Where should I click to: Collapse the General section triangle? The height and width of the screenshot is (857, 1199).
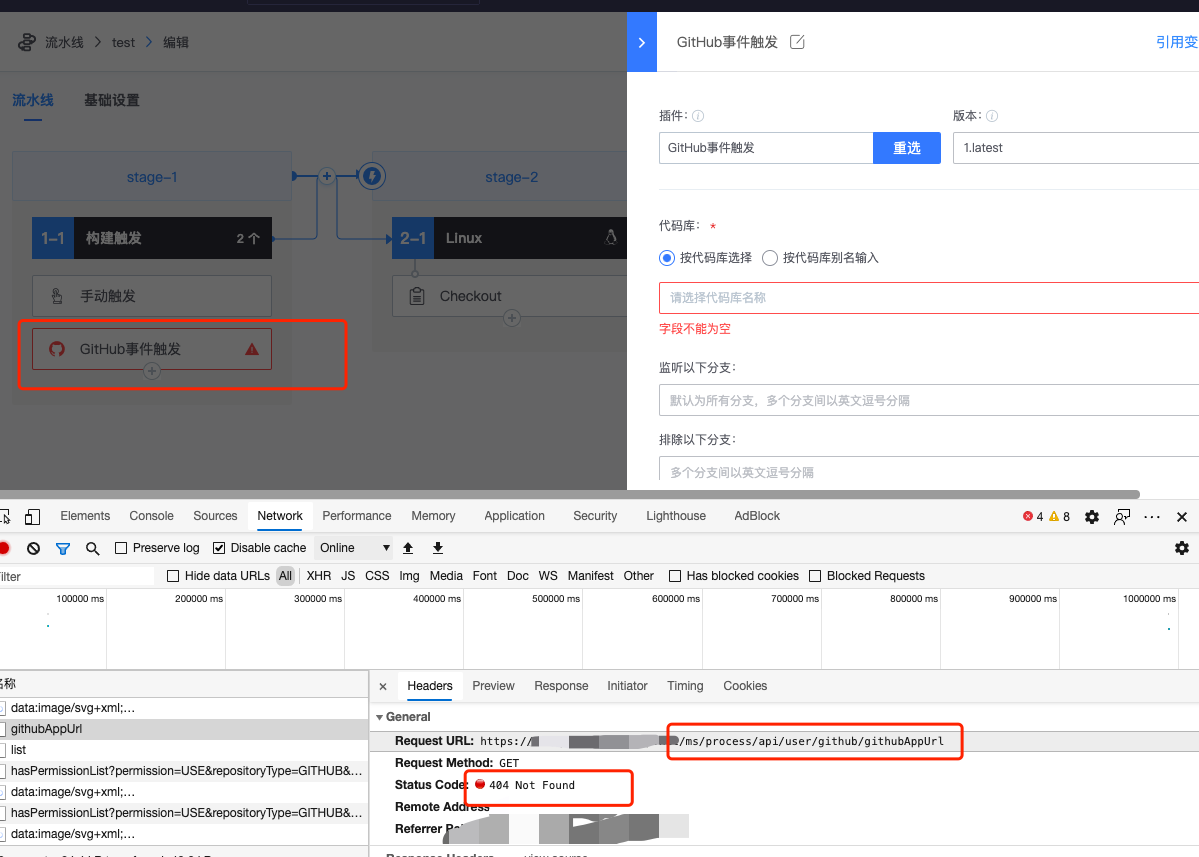(x=379, y=717)
